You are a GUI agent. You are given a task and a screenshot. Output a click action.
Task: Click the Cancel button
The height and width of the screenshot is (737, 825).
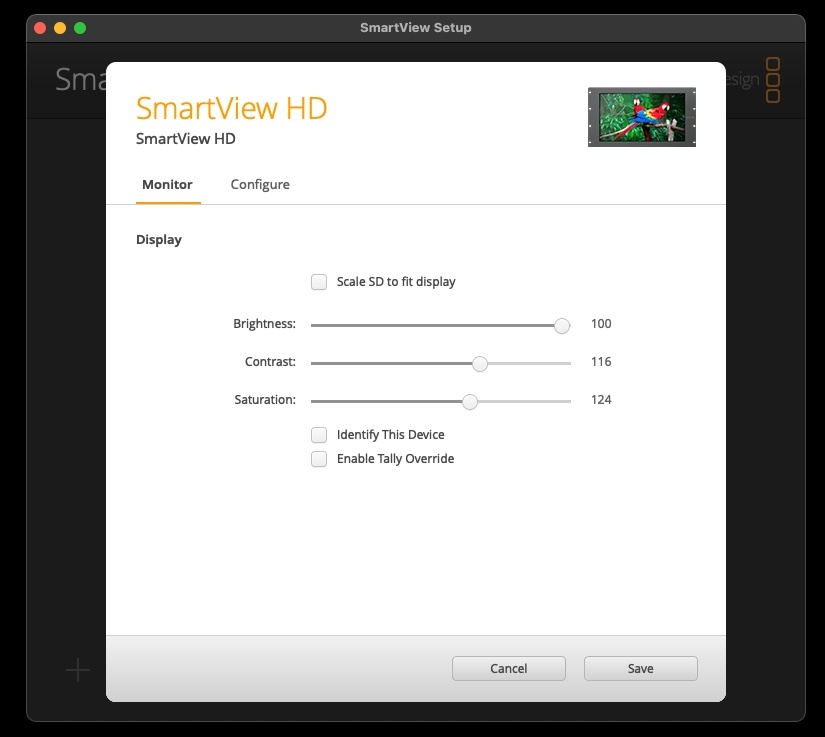point(509,668)
